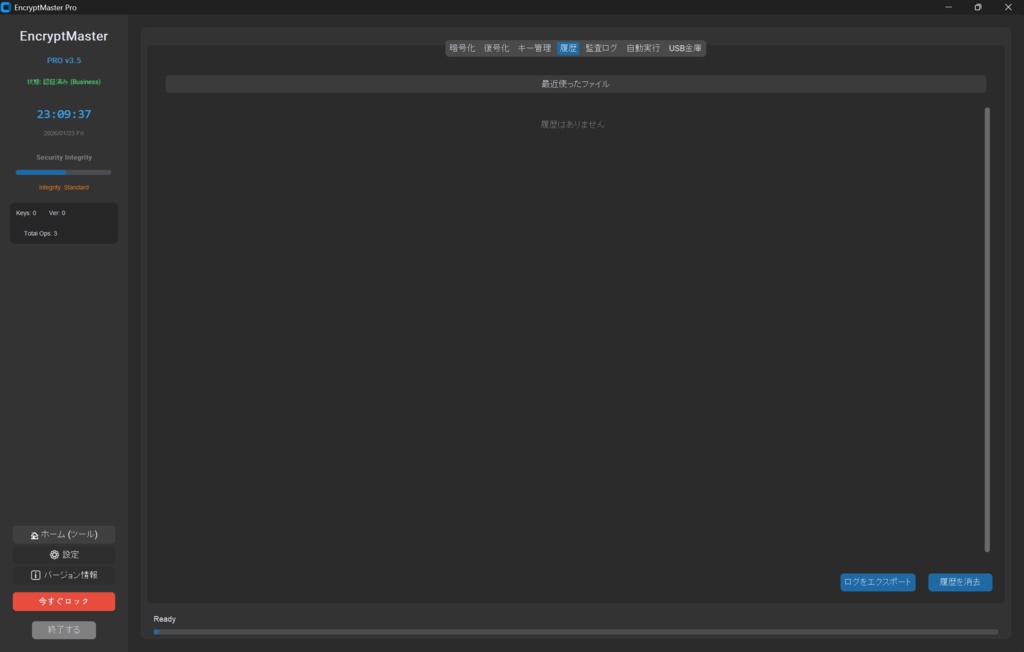
Task: Click the ログをエクスポート button
Action: [x=877, y=582]
